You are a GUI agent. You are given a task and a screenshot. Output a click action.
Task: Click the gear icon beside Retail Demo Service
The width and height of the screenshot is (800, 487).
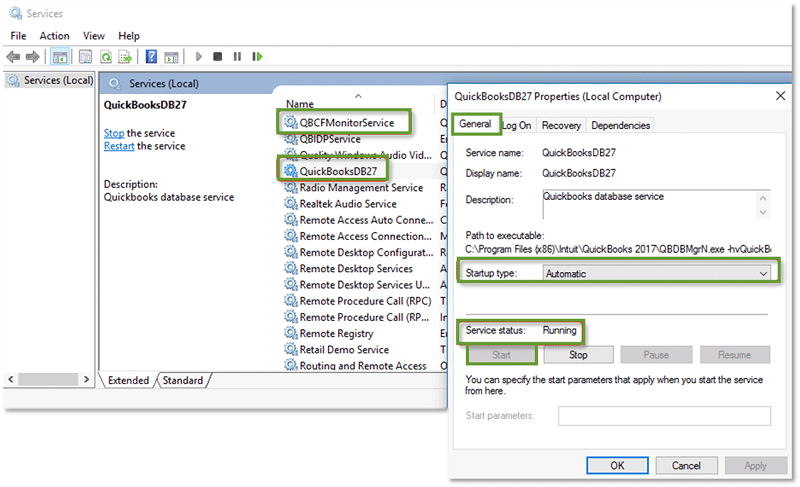point(291,349)
